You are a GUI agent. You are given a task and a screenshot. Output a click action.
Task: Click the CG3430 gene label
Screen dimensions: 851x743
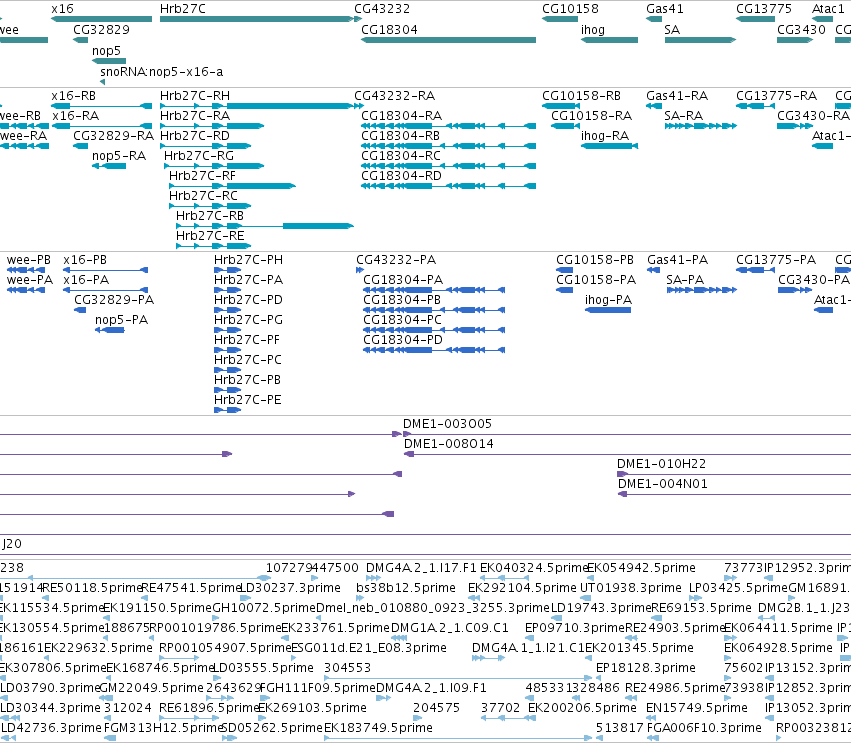[801, 29]
